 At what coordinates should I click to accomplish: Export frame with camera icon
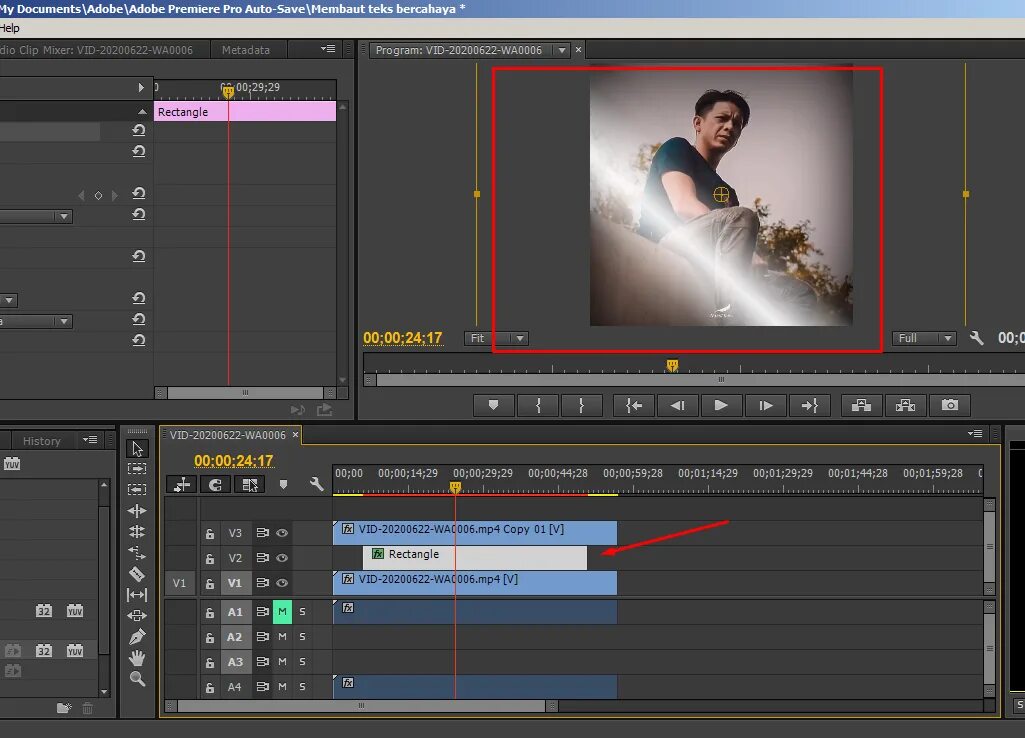[950, 405]
